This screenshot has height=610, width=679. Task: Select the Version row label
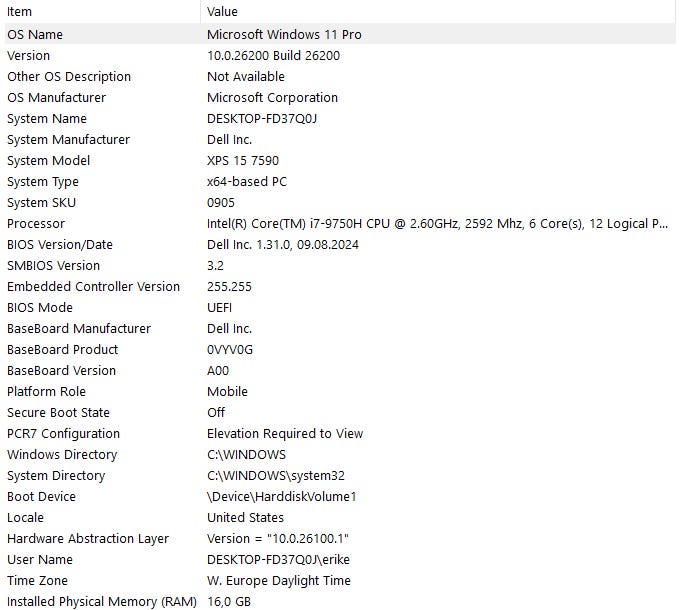[29, 55]
